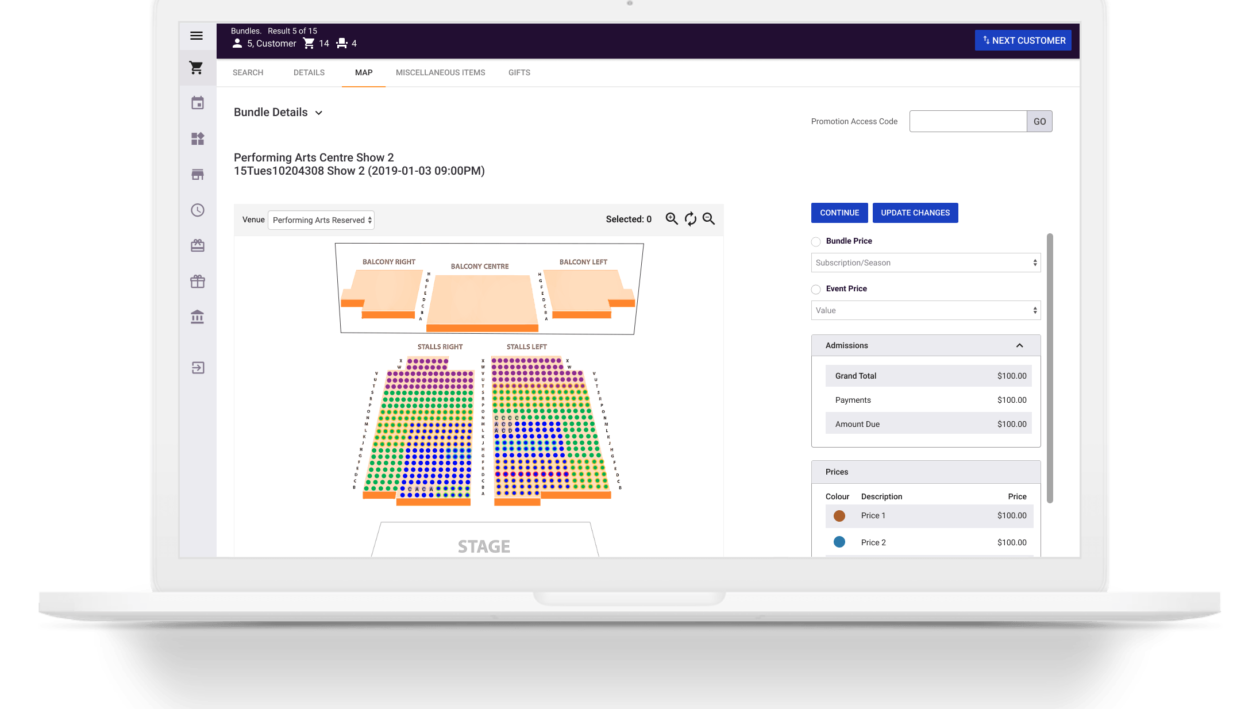The image size is (1260, 709).
Task: Click the bank building sidebar icon
Action: coord(197,317)
